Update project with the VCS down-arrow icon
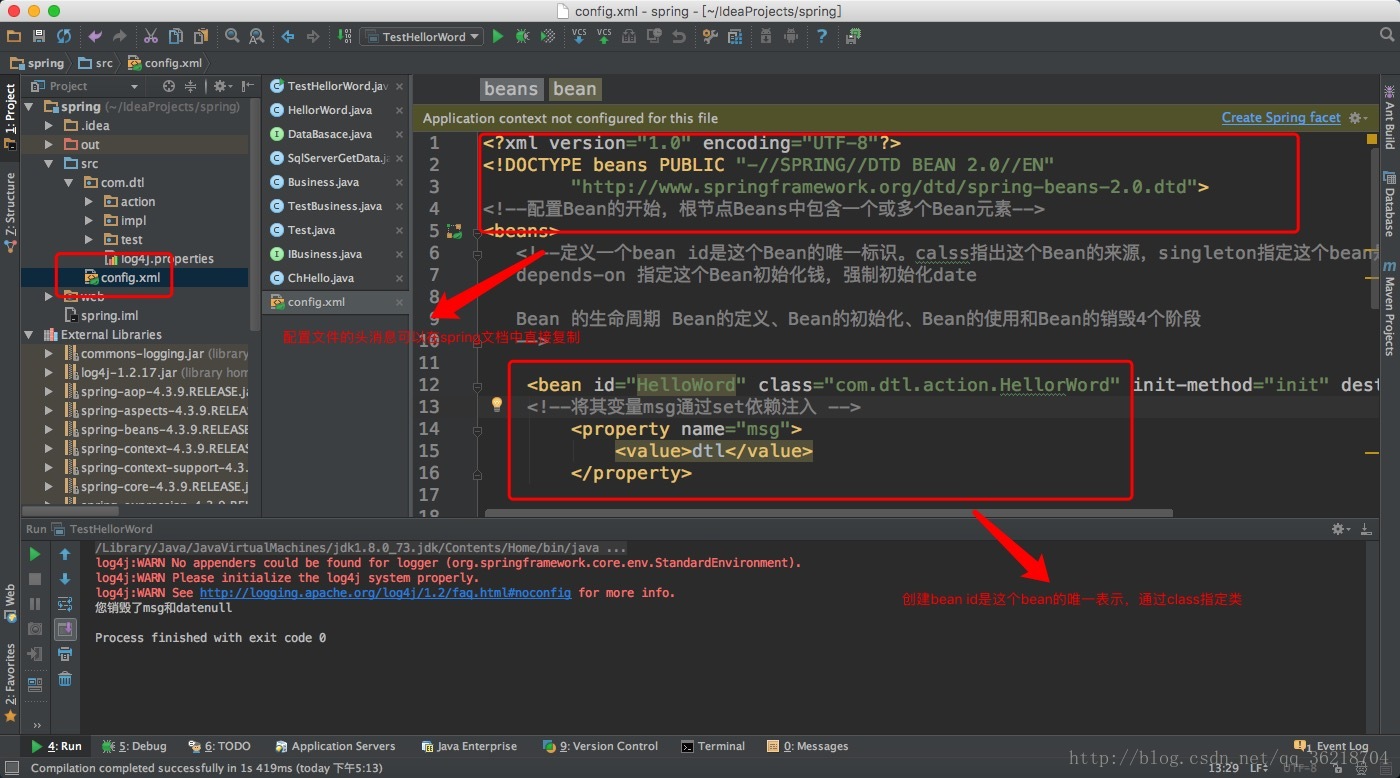Image resolution: width=1400 pixels, height=778 pixels. coord(579,36)
